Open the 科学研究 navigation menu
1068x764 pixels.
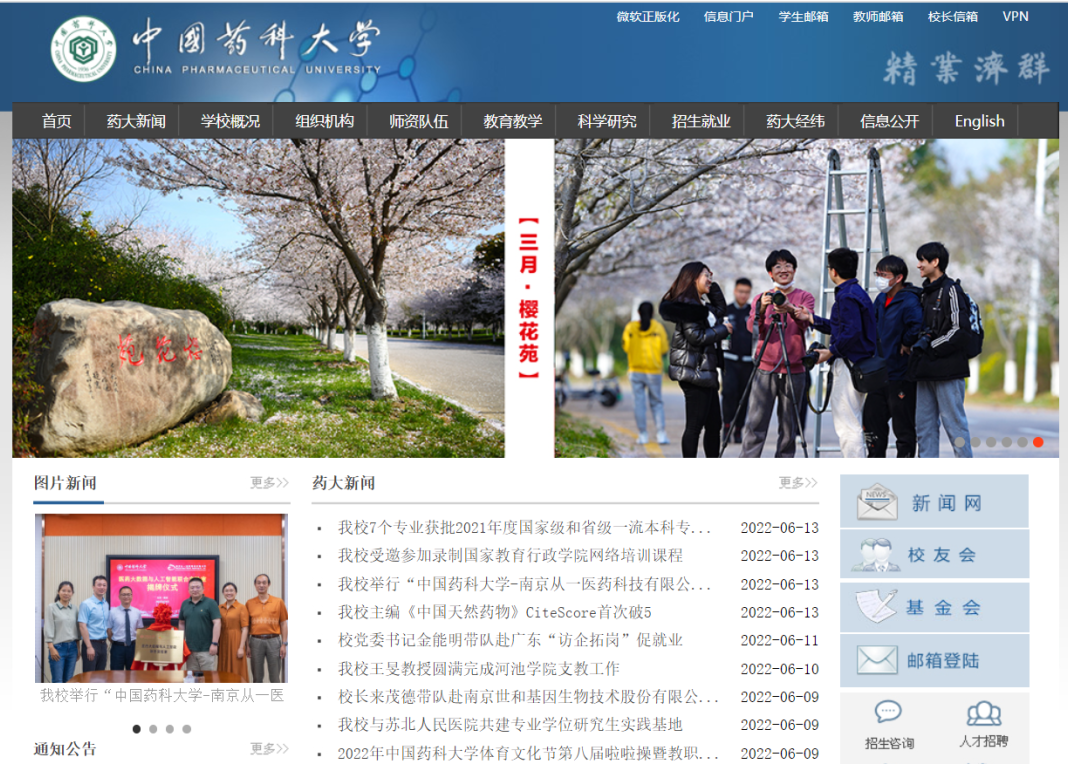click(607, 121)
